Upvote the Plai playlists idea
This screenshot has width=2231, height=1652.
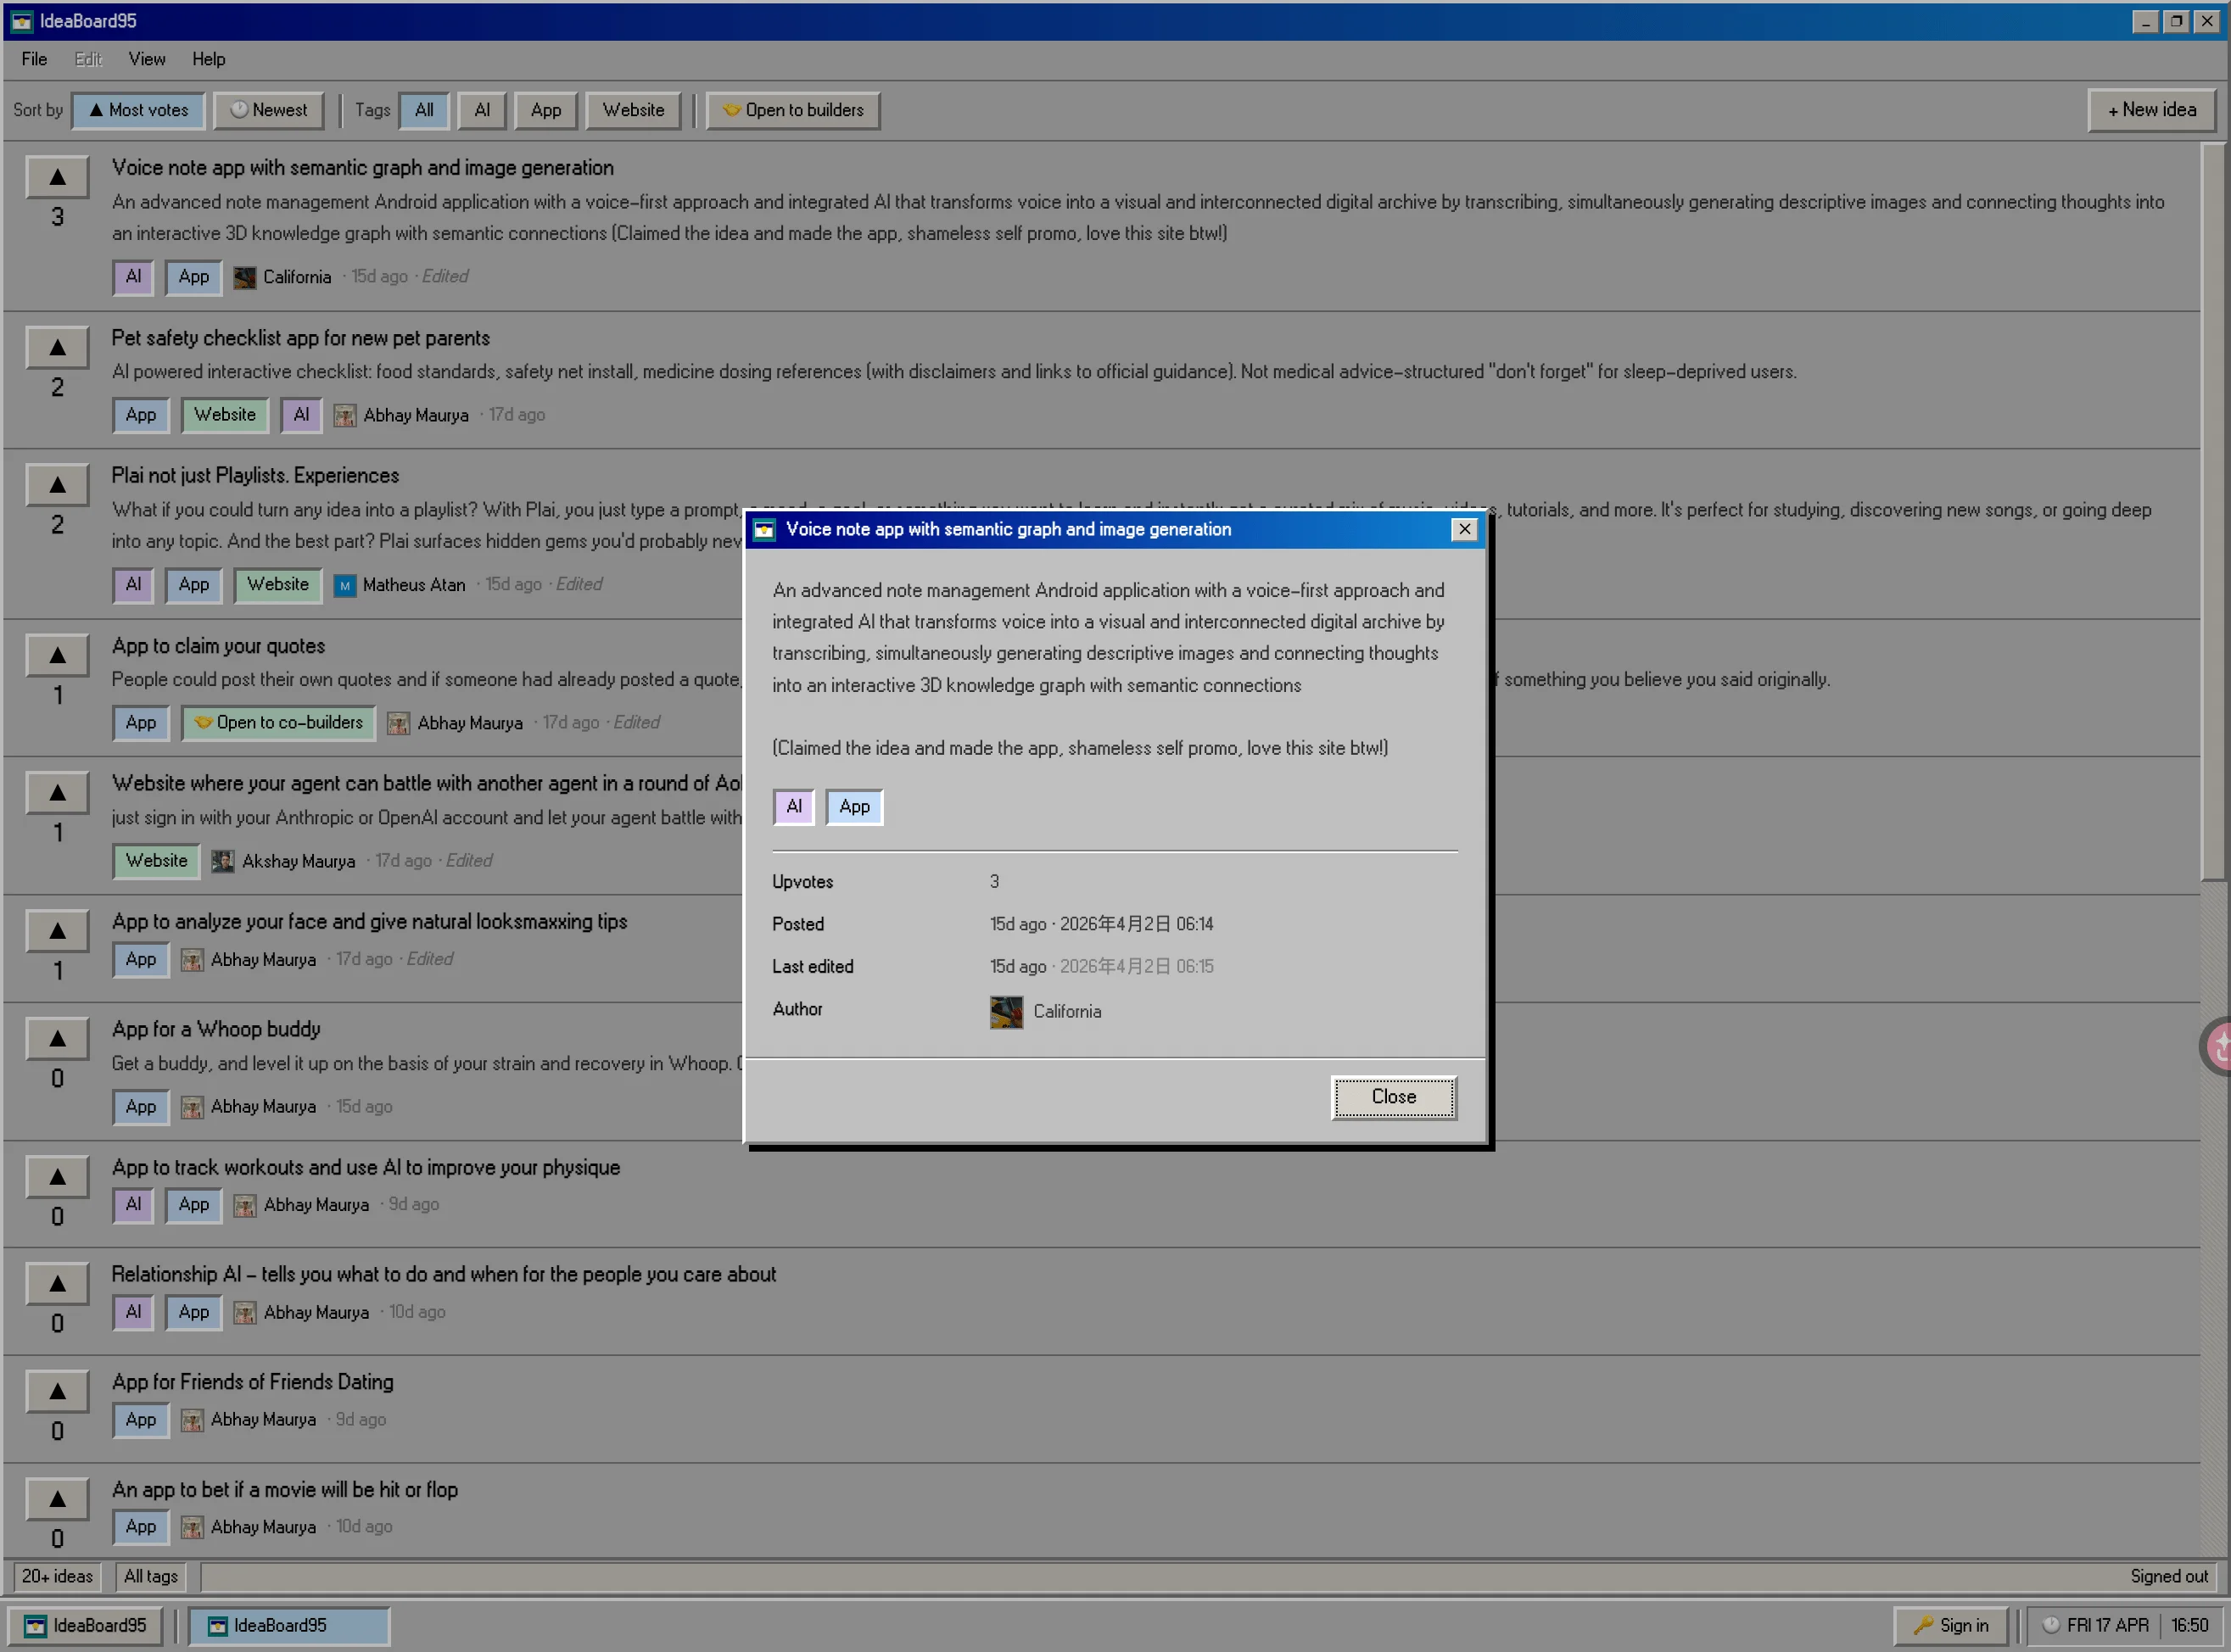point(57,485)
